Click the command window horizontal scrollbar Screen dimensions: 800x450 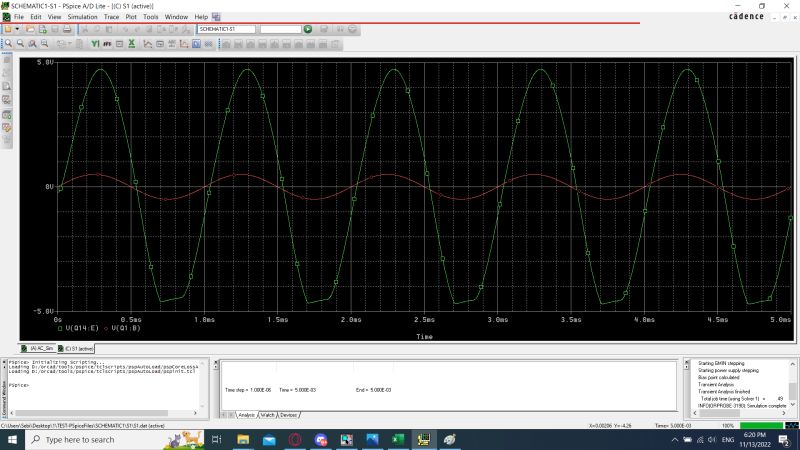(x=104, y=413)
